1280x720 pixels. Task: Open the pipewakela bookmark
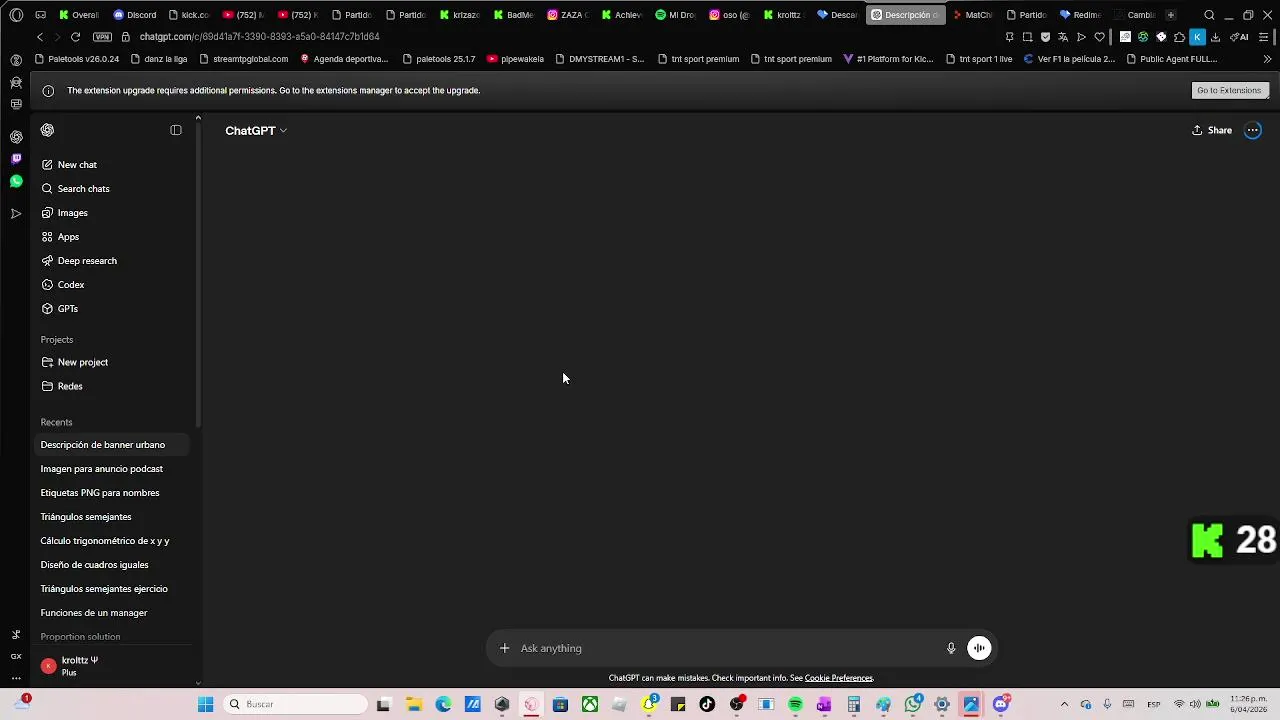click(x=515, y=59)
